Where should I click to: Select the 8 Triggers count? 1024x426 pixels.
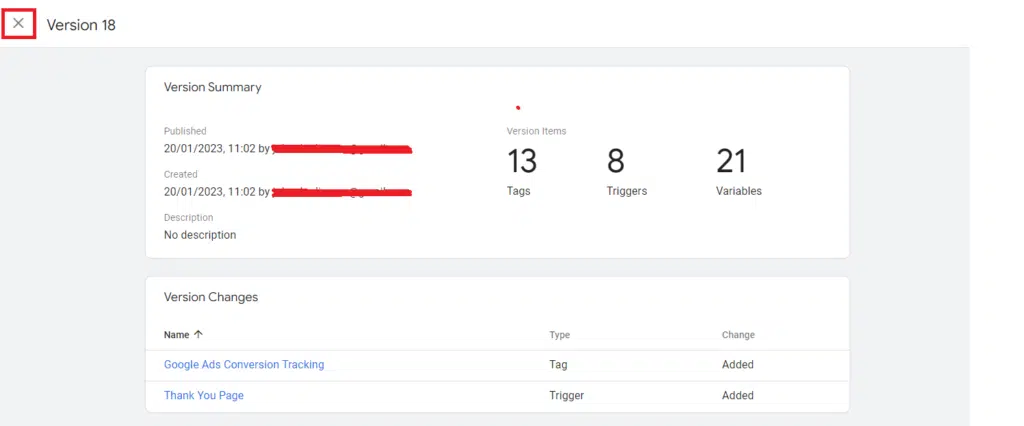tap(616, 161)
